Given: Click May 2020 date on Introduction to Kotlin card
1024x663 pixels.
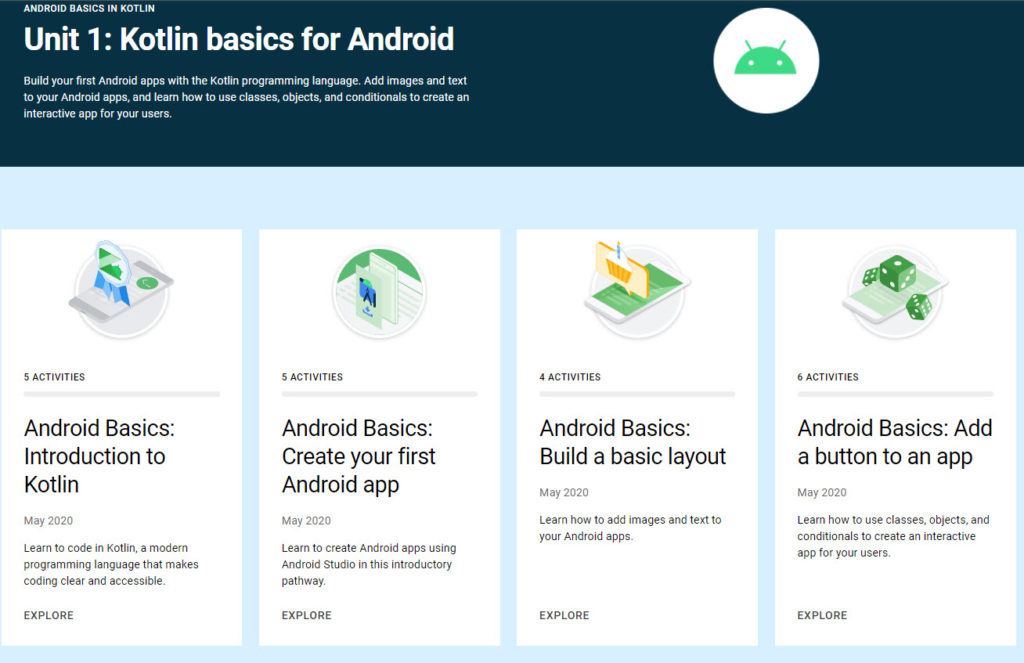Looking at the screenshot, I should point(48,521).
